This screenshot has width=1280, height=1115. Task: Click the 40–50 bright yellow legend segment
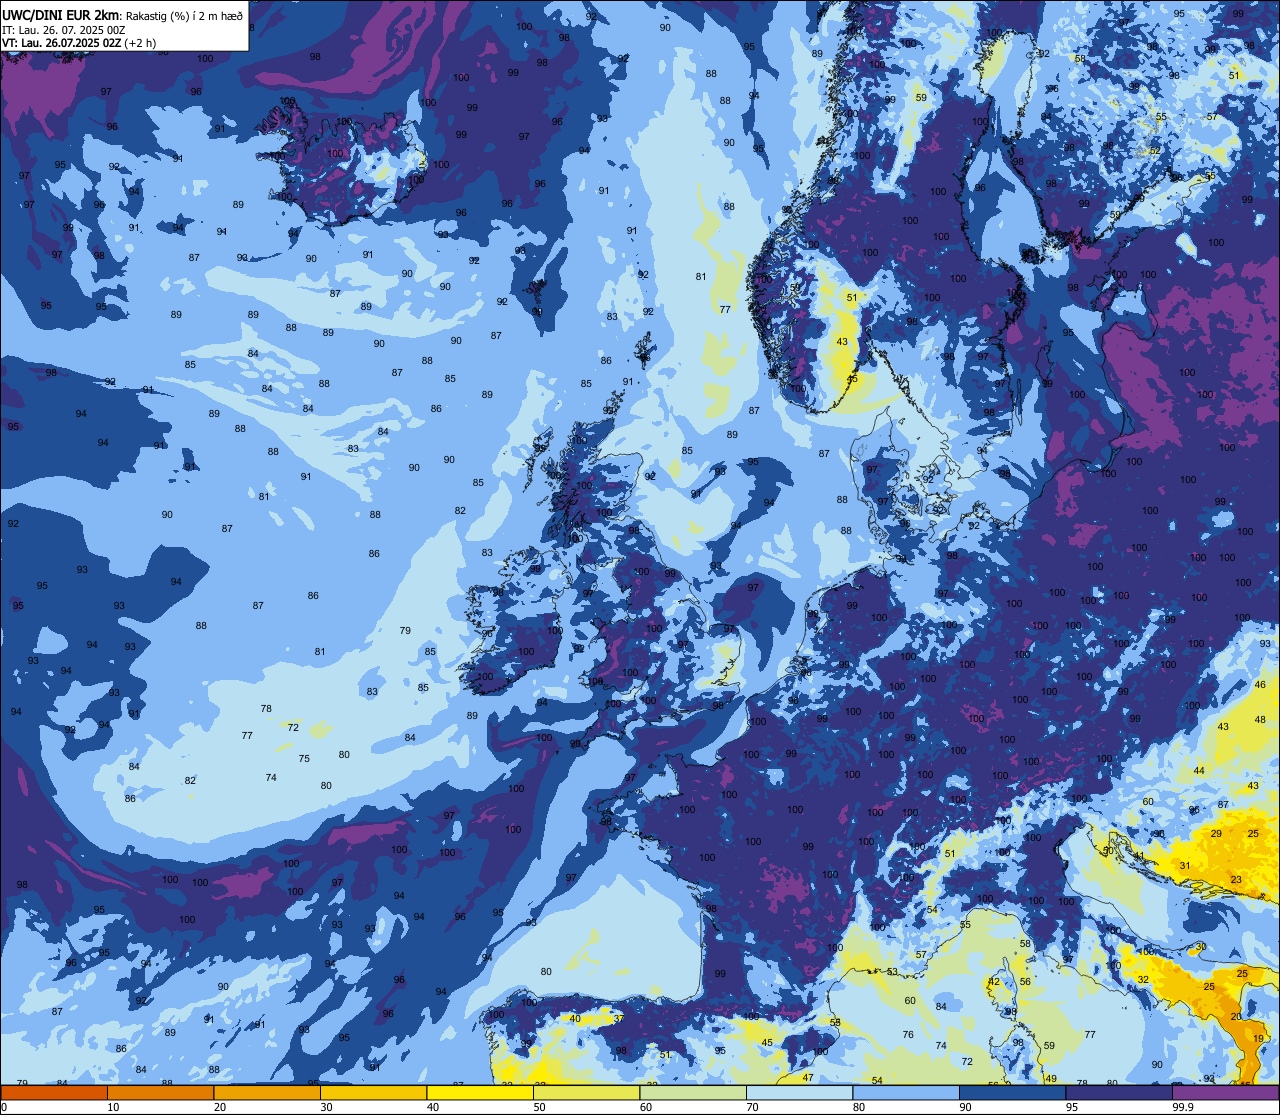pyautogui.click(x=480, y=1092)
